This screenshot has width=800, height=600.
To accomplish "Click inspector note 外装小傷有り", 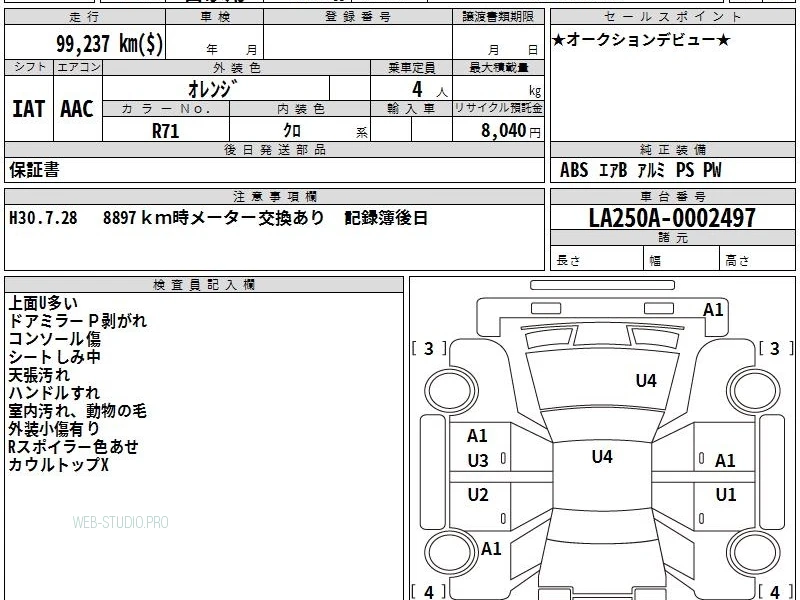I will [54, 429].
